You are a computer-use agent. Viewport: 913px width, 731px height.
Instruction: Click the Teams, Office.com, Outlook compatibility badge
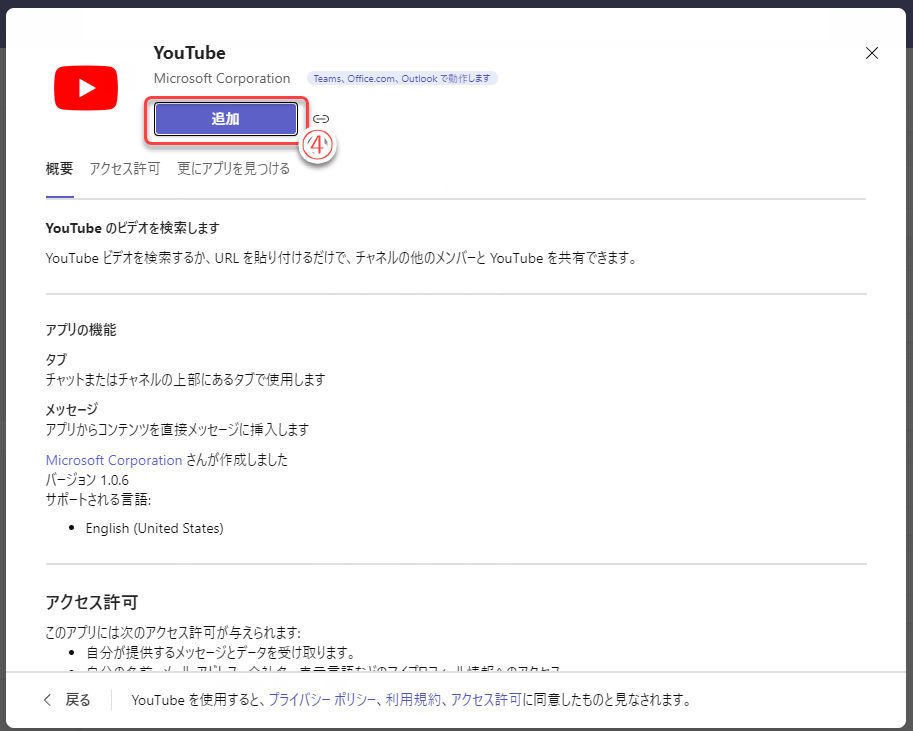(x=402, y=79)
